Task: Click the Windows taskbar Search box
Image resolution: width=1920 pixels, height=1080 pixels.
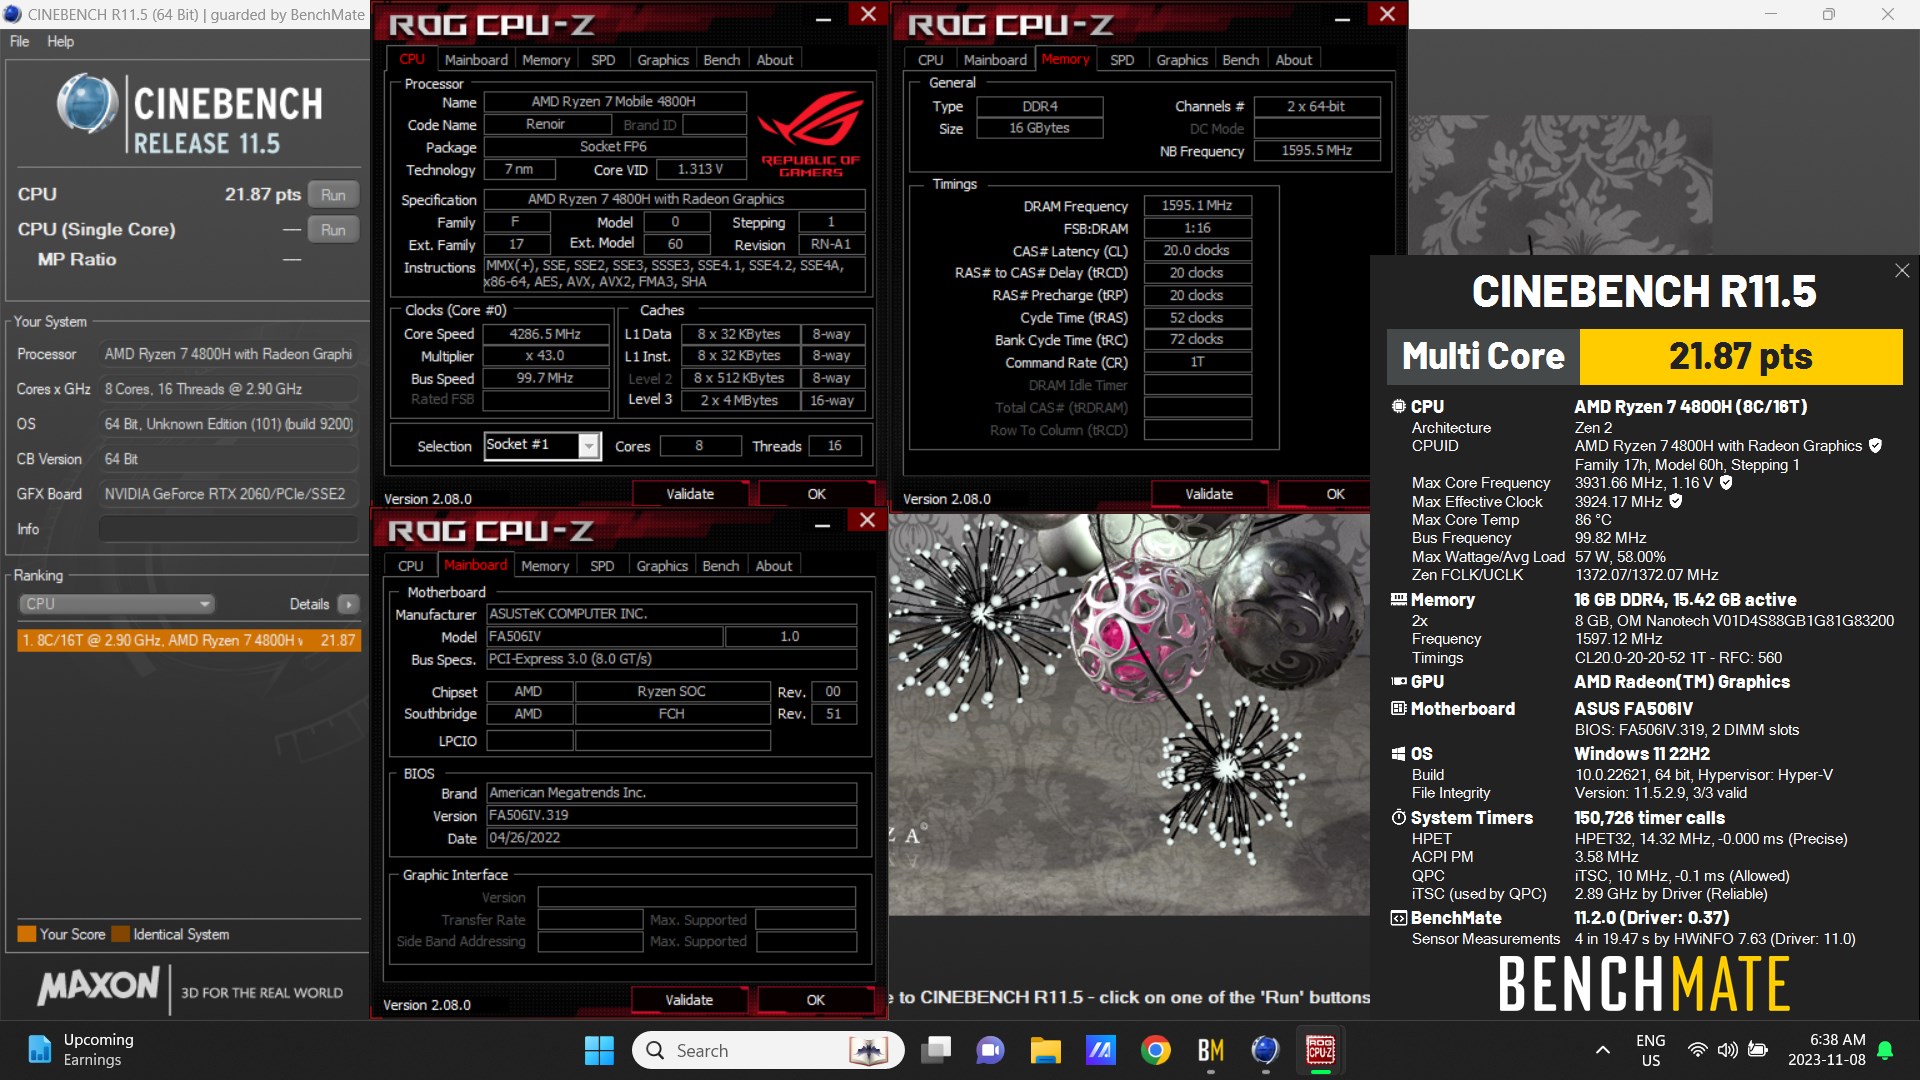Action: pos(768,1050)
